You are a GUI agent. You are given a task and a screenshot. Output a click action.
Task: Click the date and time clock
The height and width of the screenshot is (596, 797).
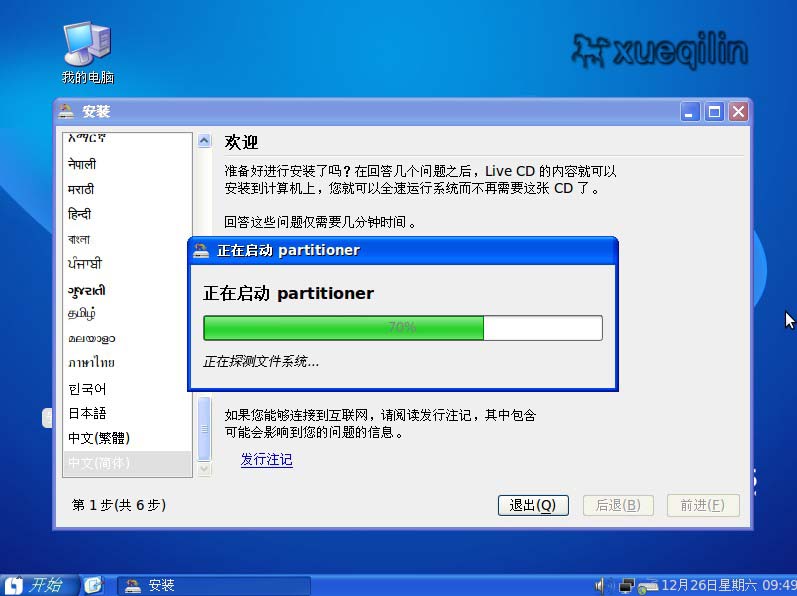click(x=729, y=585)
